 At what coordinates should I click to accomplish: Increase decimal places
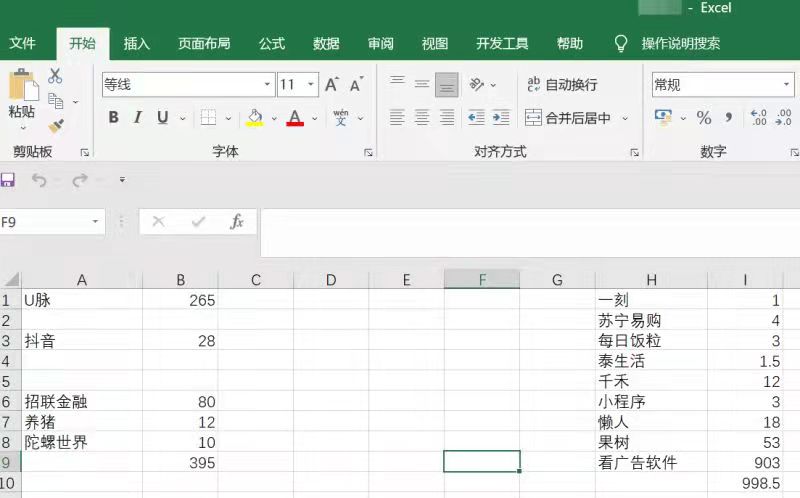[758, 118]
